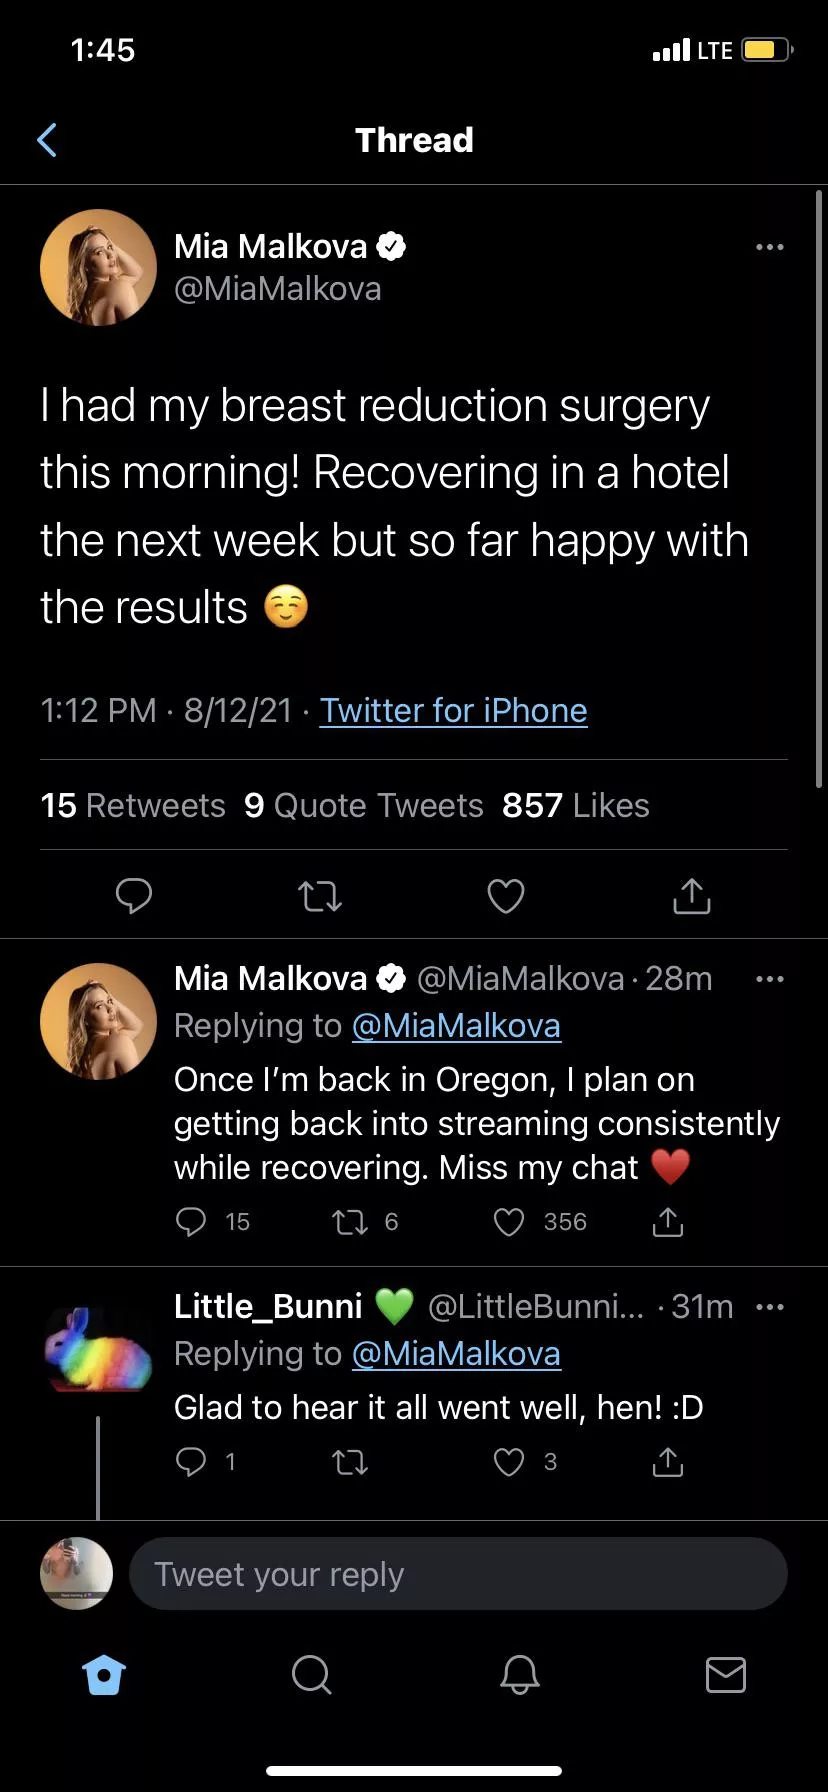Share Little_Bunni's reply
828x1792 pixels.
point(667,1463)
